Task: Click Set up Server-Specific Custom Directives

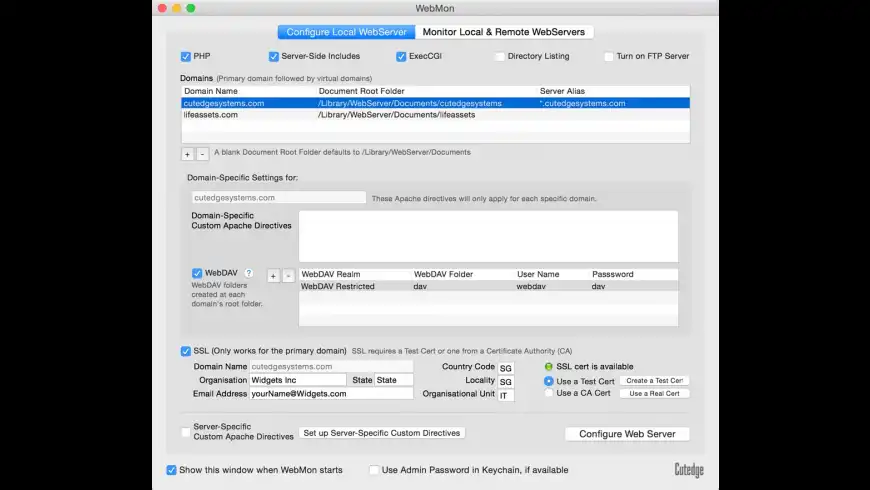Action: 382,433
